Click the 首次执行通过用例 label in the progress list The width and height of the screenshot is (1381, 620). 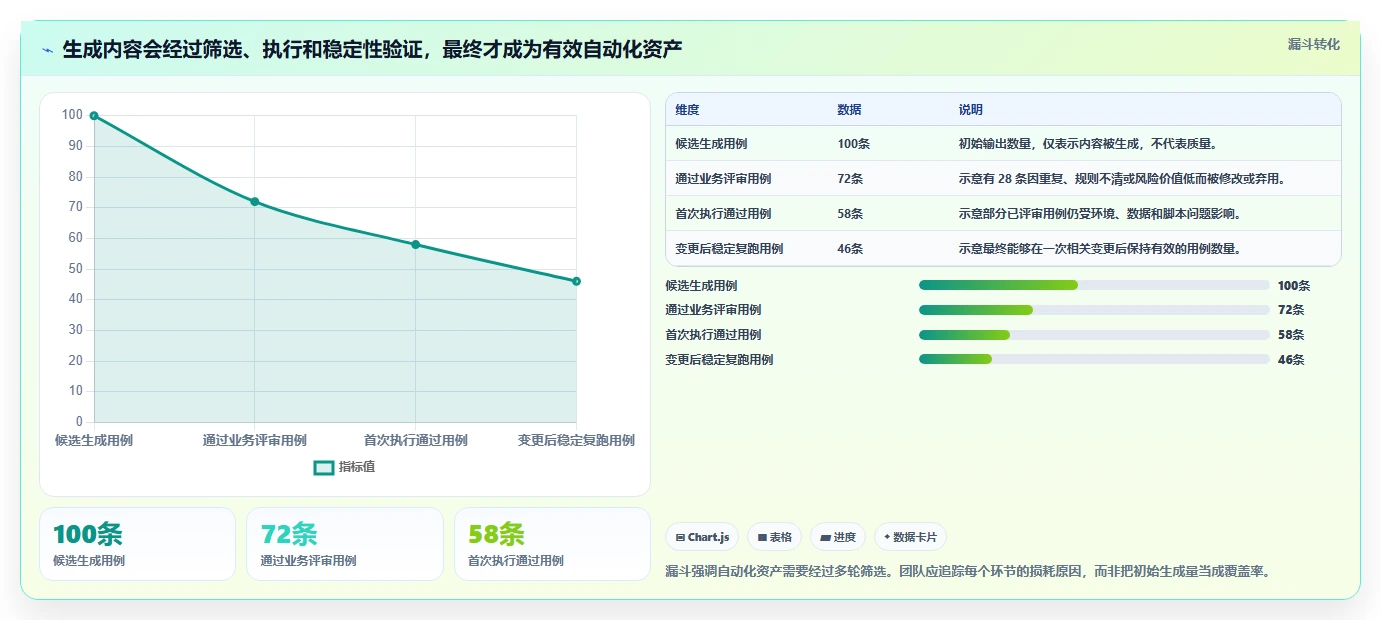tap(713, 336)
